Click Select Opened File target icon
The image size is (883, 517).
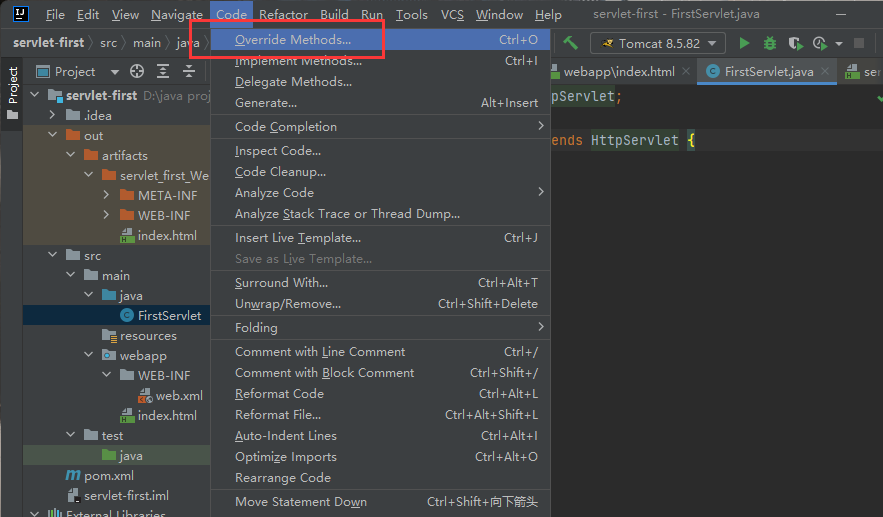(137, 72)
